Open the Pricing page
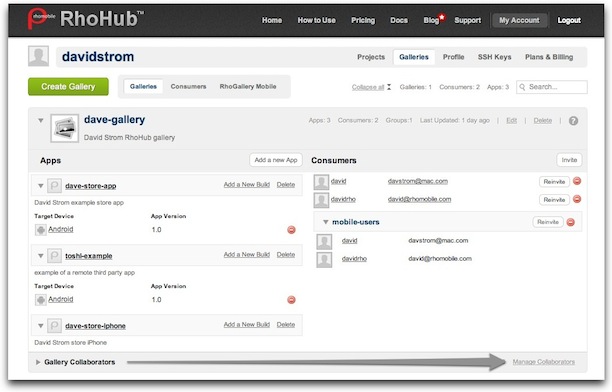 pos(363,20)
